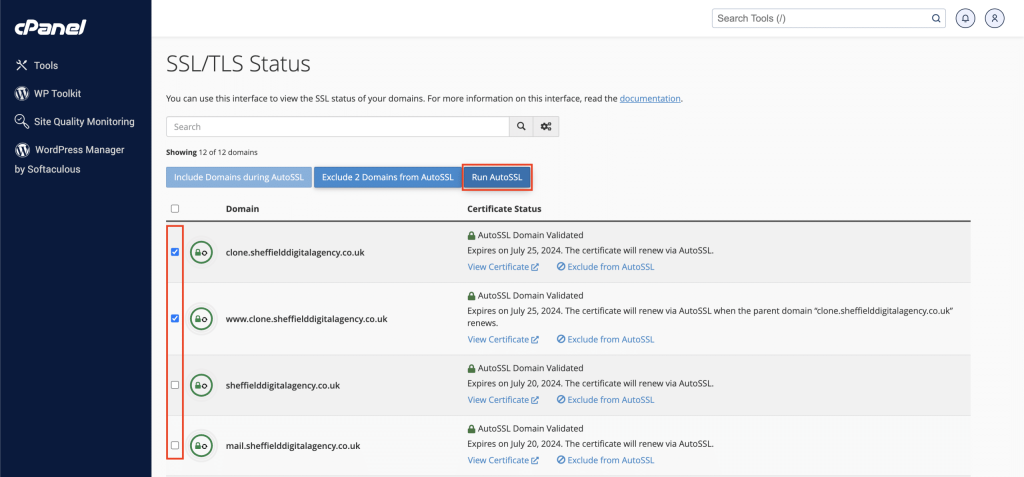Open WordPress Manager by Softaculous
The height and width of the screenshot is (477, 1024).
pyautogui.click(x=69, y=159)
